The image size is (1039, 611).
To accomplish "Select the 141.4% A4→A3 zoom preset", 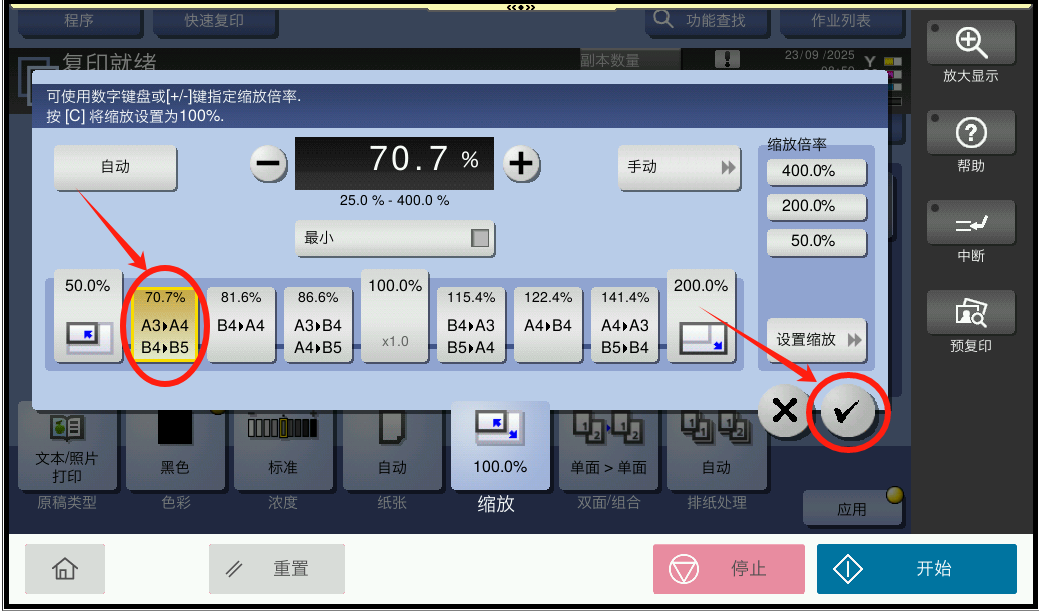I will [625, 324].
